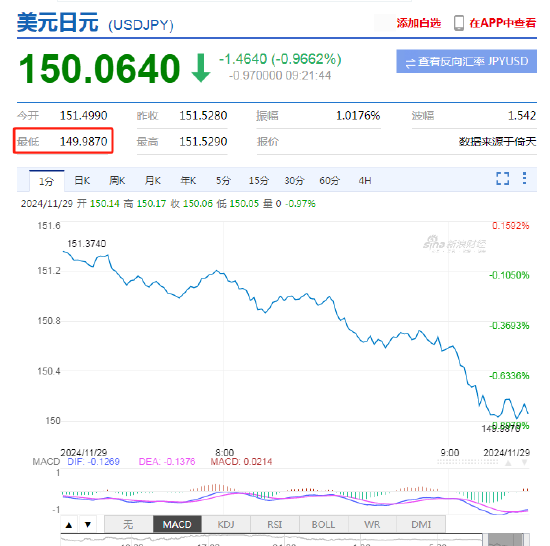Click the range slider handle below chart
Screen dimensions: 550x546
click(x=505, y=540)
